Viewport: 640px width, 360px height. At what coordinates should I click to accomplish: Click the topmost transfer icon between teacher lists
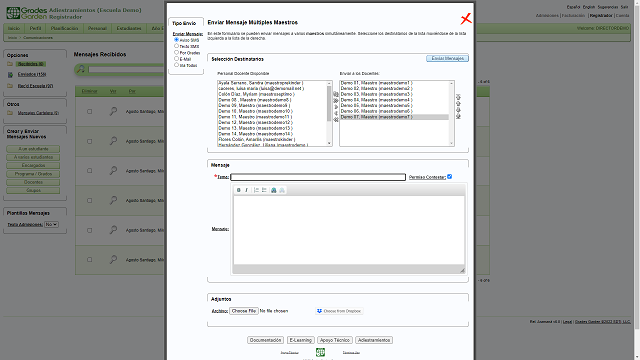336,94
